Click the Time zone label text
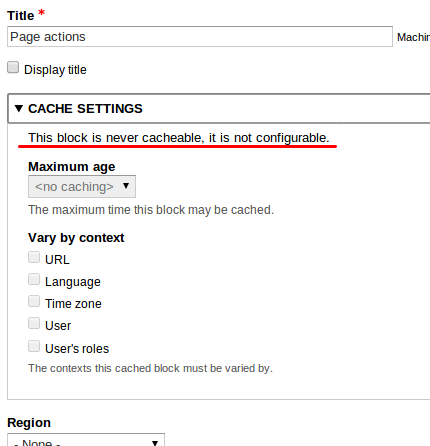 [x=73, y=304]
